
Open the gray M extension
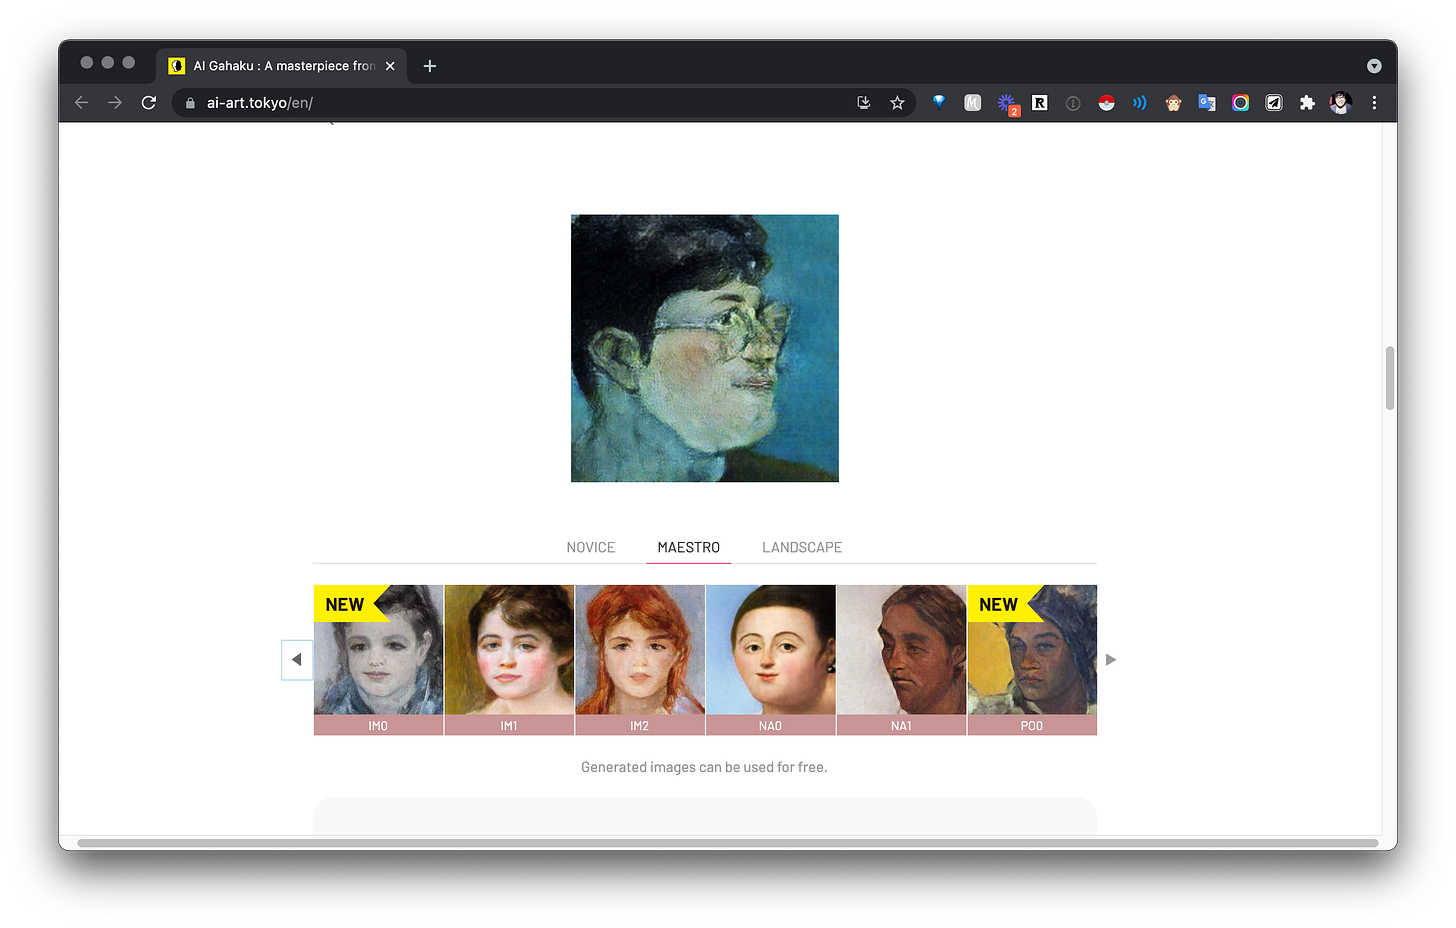coord(972,102)
